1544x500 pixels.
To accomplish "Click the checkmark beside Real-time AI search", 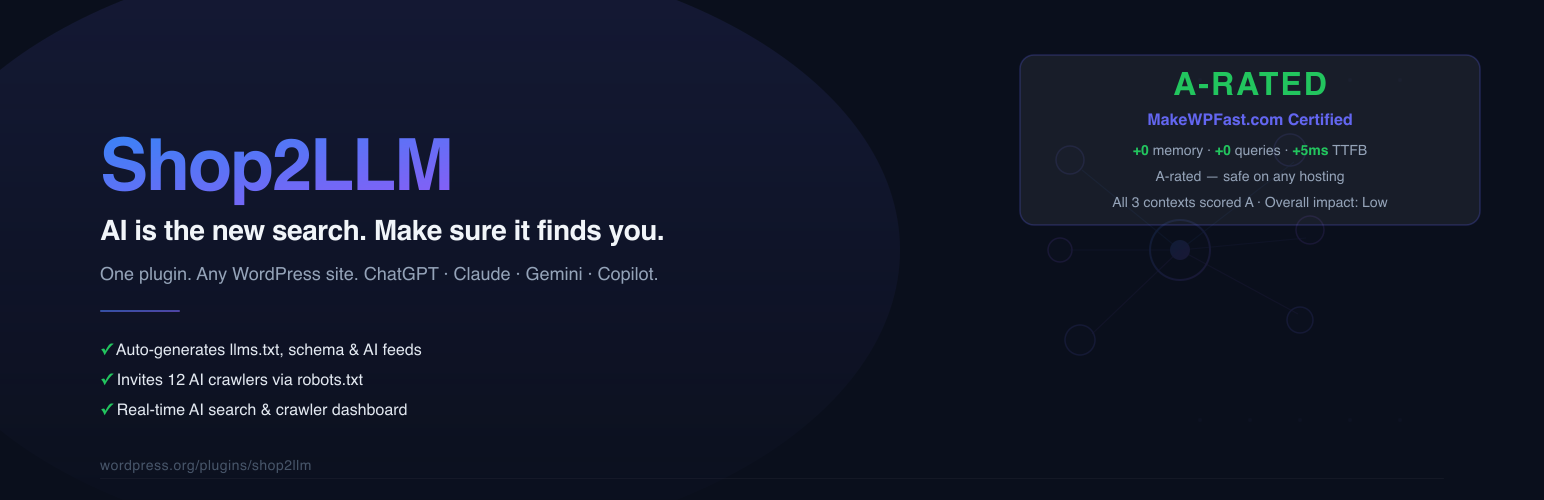I will pyautogui.click(x=106, y=409).
